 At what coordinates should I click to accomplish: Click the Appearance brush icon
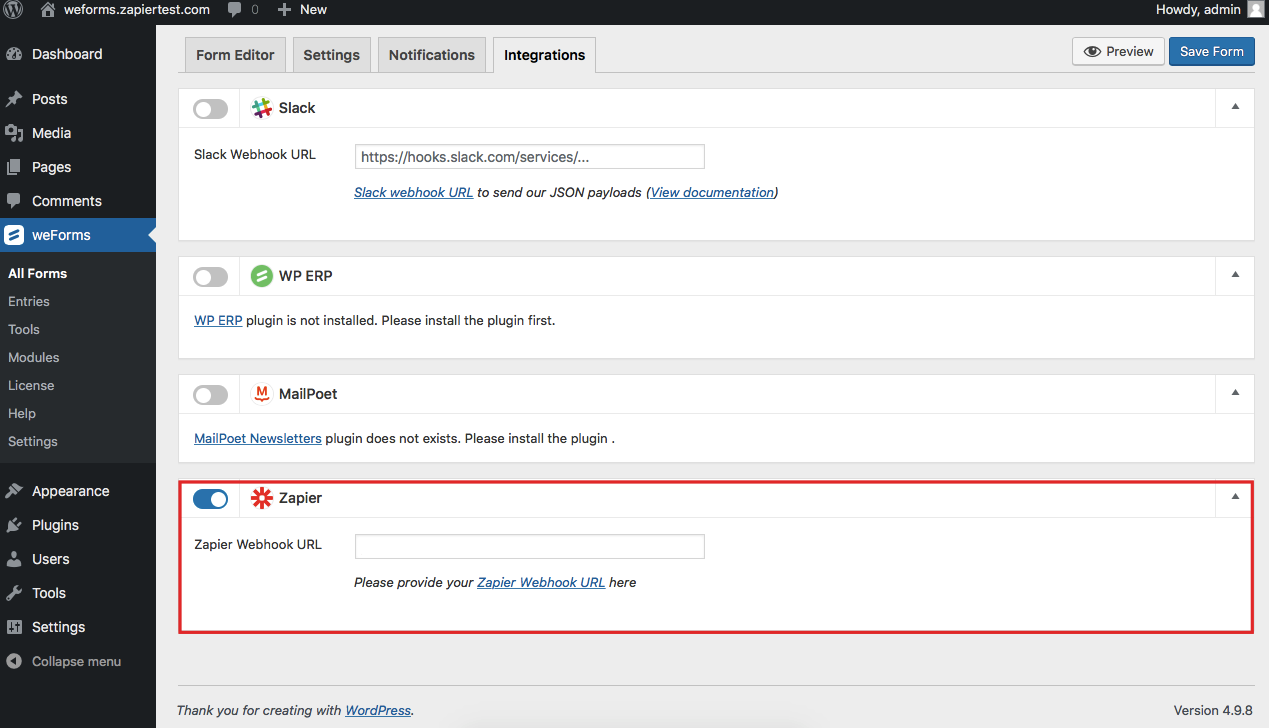[x=15, y=491]
